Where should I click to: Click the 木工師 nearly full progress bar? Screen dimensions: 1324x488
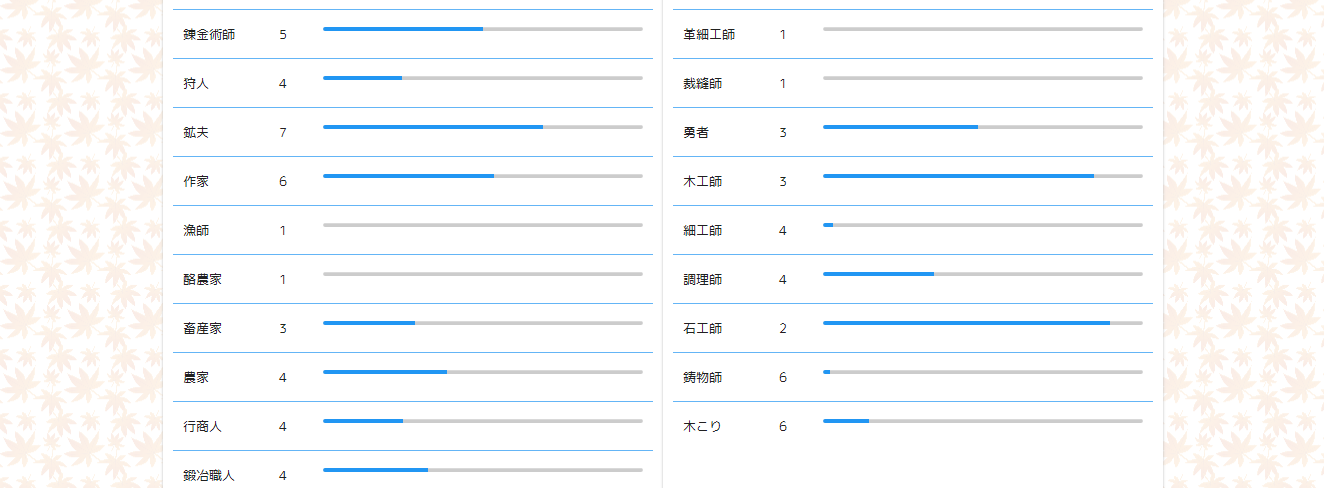tap(983, 176)
